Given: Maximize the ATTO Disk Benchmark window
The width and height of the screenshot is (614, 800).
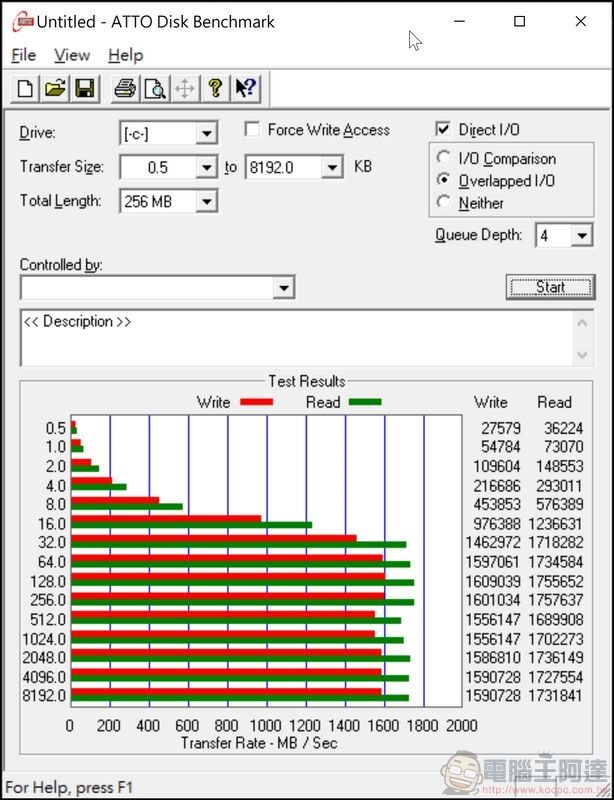Looking at the screenshot, I should 520,21.
